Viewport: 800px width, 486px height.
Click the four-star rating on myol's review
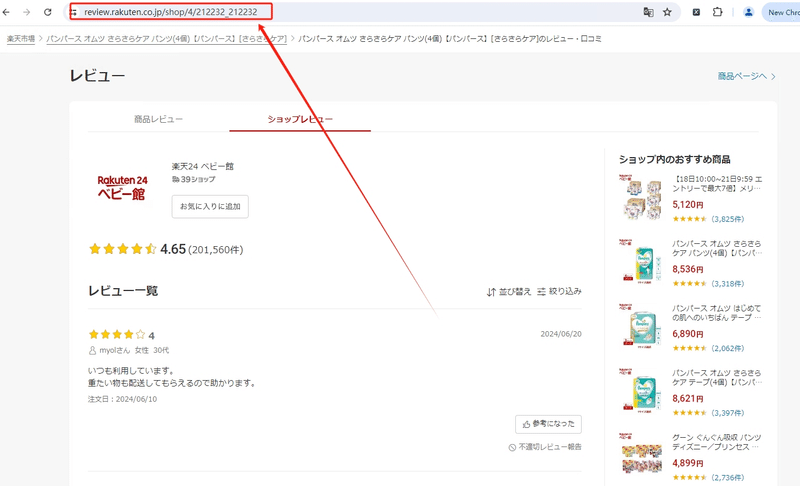117,335
